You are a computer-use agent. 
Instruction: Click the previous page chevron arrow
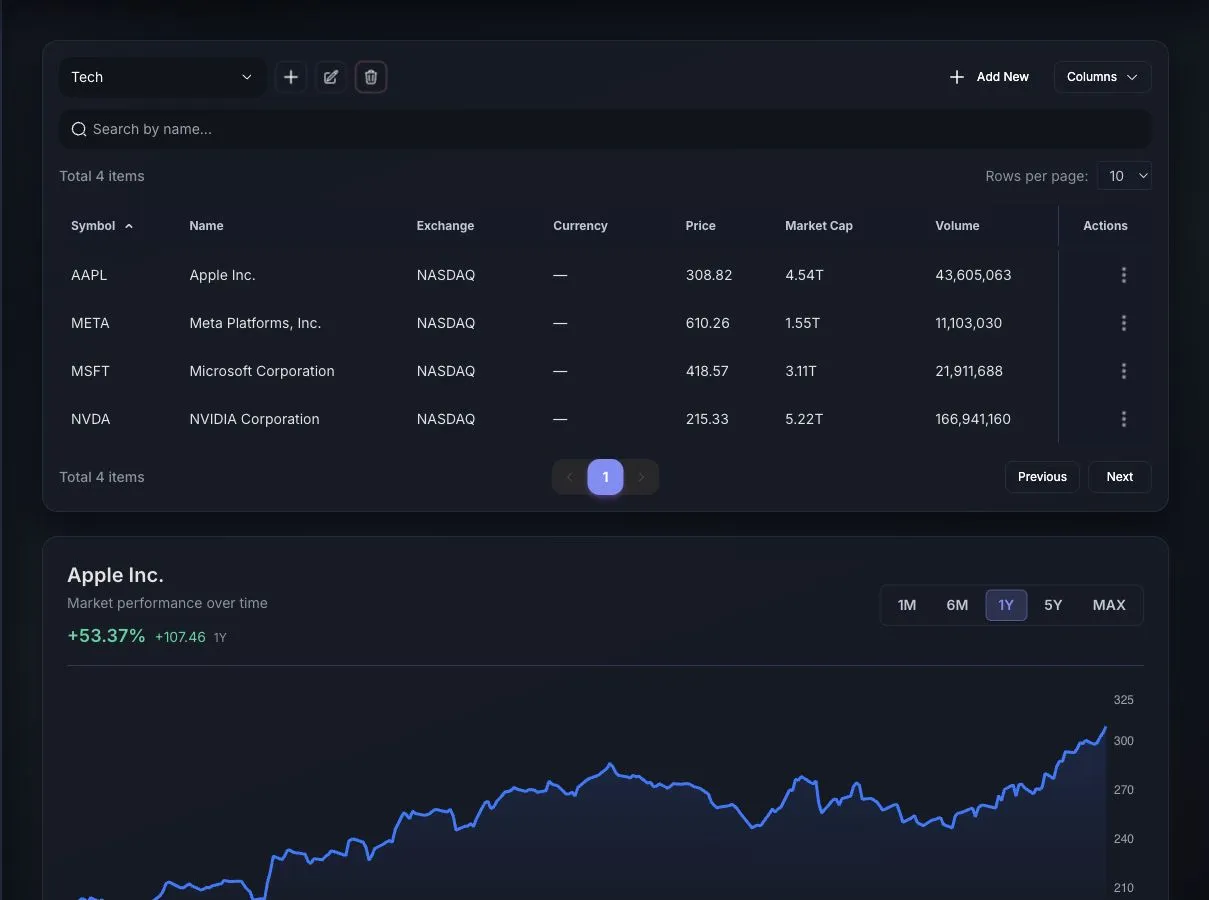(570, 477)
